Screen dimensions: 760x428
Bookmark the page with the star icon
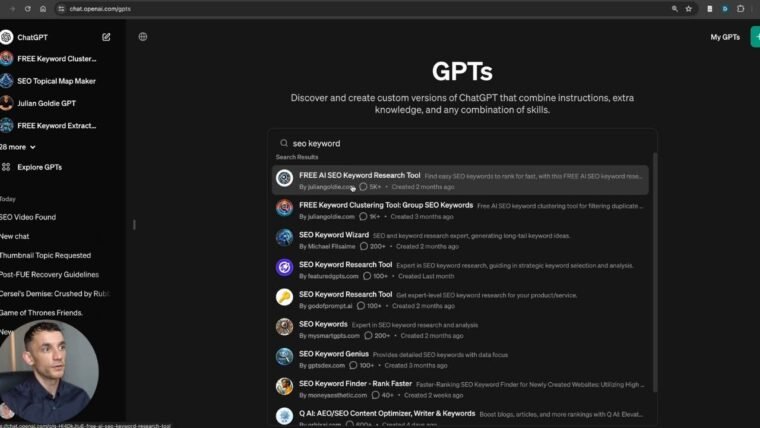[689, 9]
